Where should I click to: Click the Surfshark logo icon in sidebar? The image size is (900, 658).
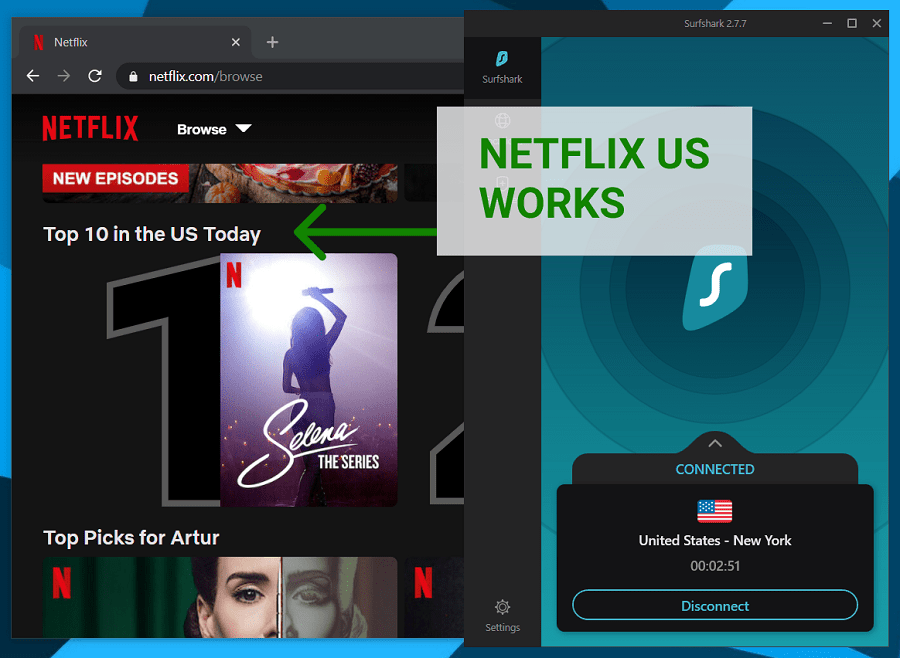click(x=502, y=59)
